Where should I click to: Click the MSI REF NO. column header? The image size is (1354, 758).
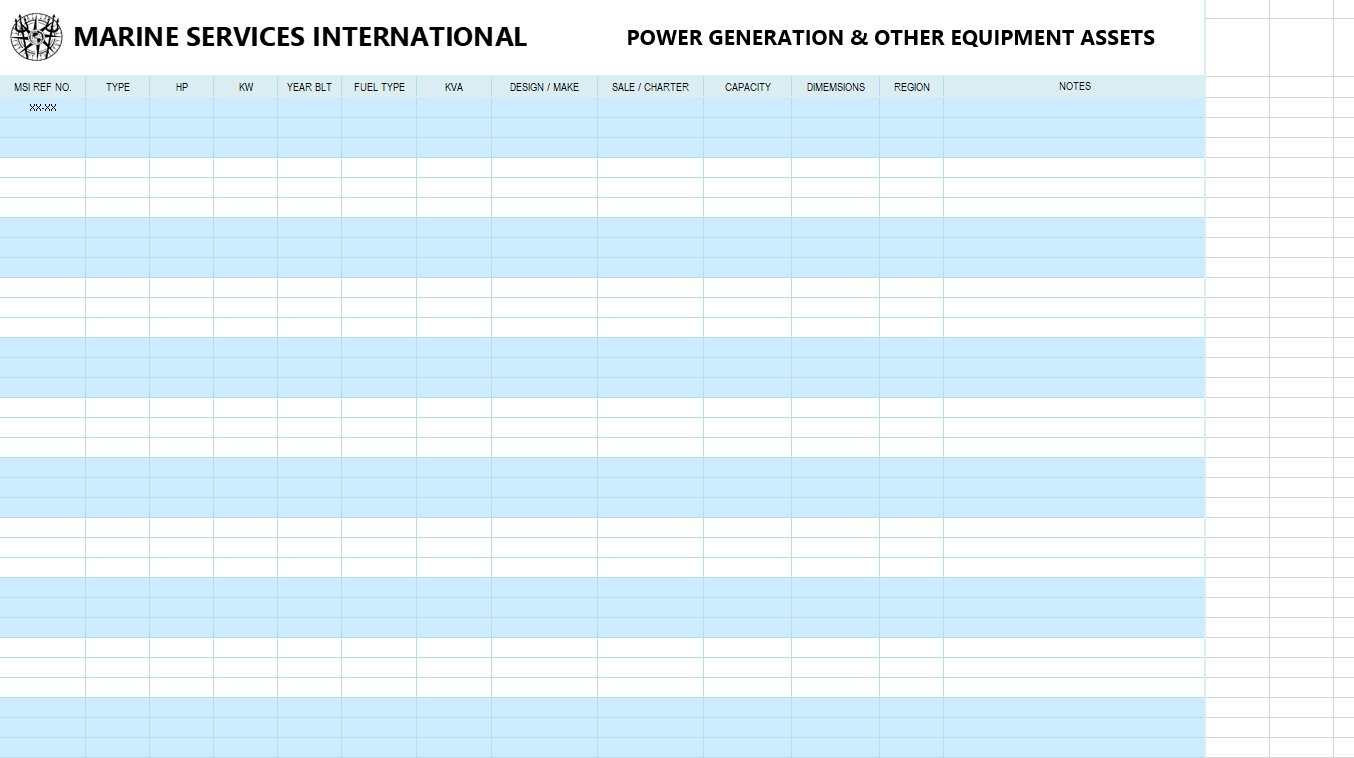click(x=43, y=87)
